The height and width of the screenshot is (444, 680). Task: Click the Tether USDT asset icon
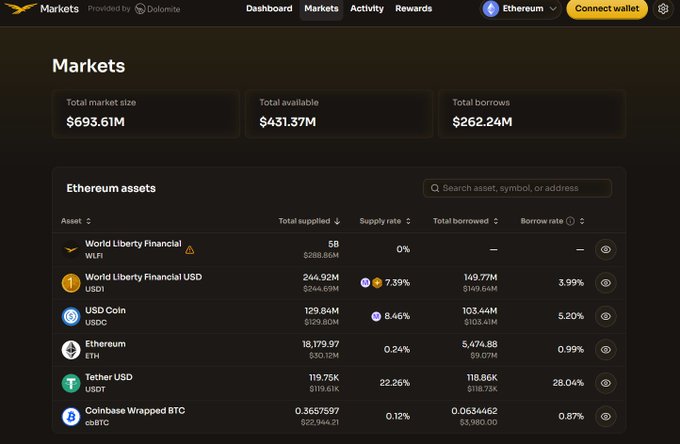(71, 383)
